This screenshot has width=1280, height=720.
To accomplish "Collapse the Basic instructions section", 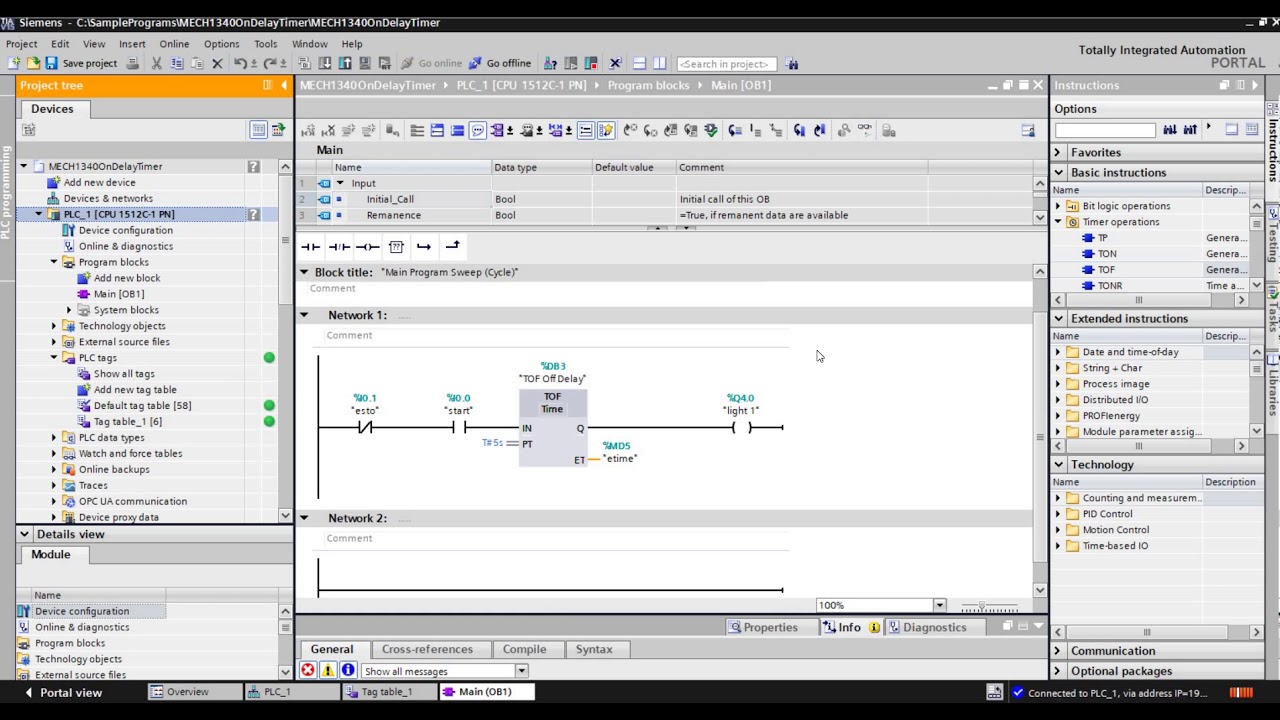I will coord(1058,172).
